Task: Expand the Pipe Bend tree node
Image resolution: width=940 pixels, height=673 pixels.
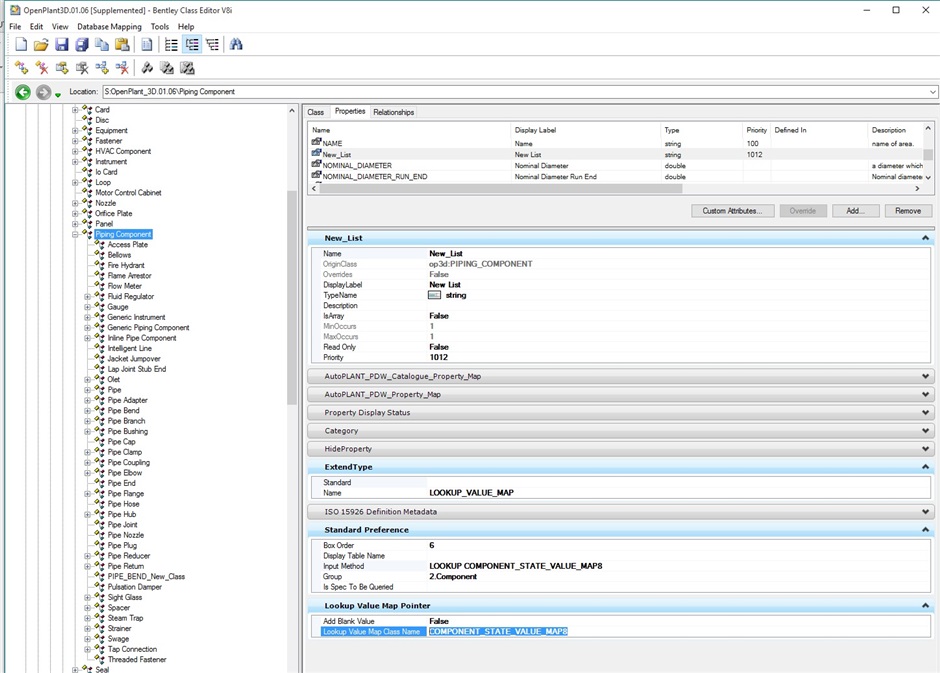Action: 88,411
